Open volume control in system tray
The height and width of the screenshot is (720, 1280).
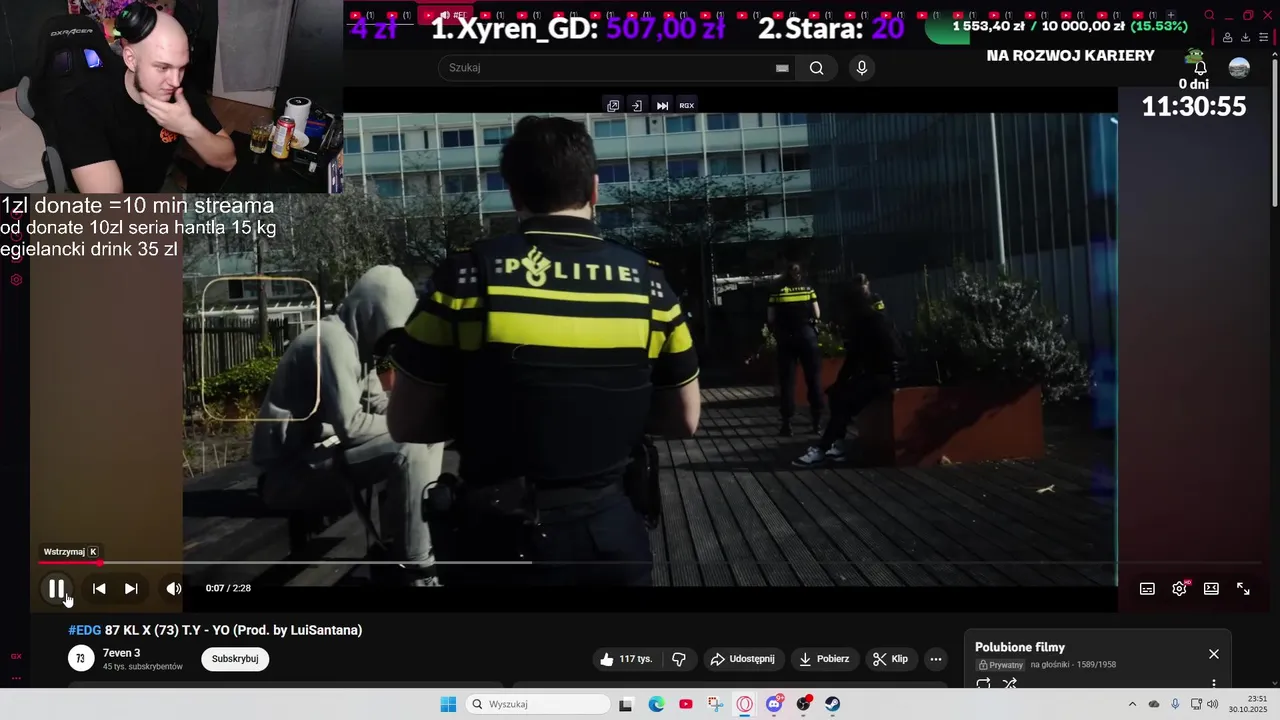pyautogui.click(x=1213, y=704)
